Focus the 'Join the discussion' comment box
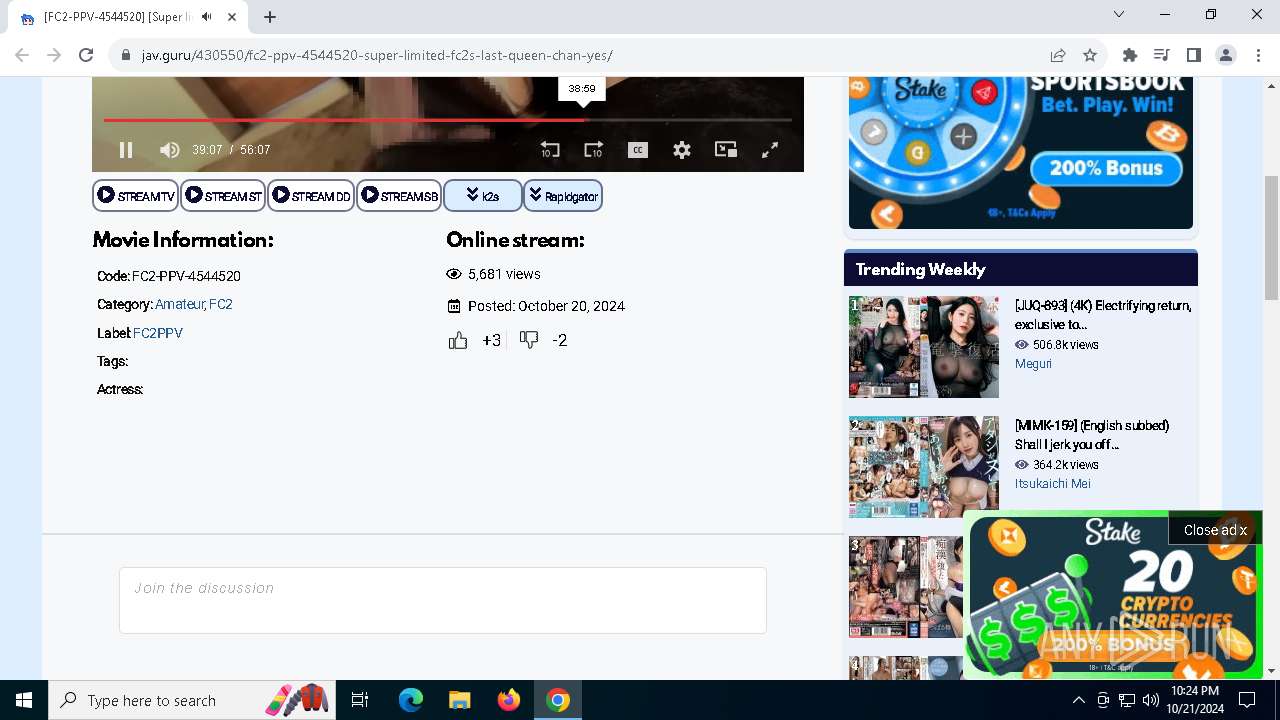Screen dimensions: 1280x720 (443, 600)
